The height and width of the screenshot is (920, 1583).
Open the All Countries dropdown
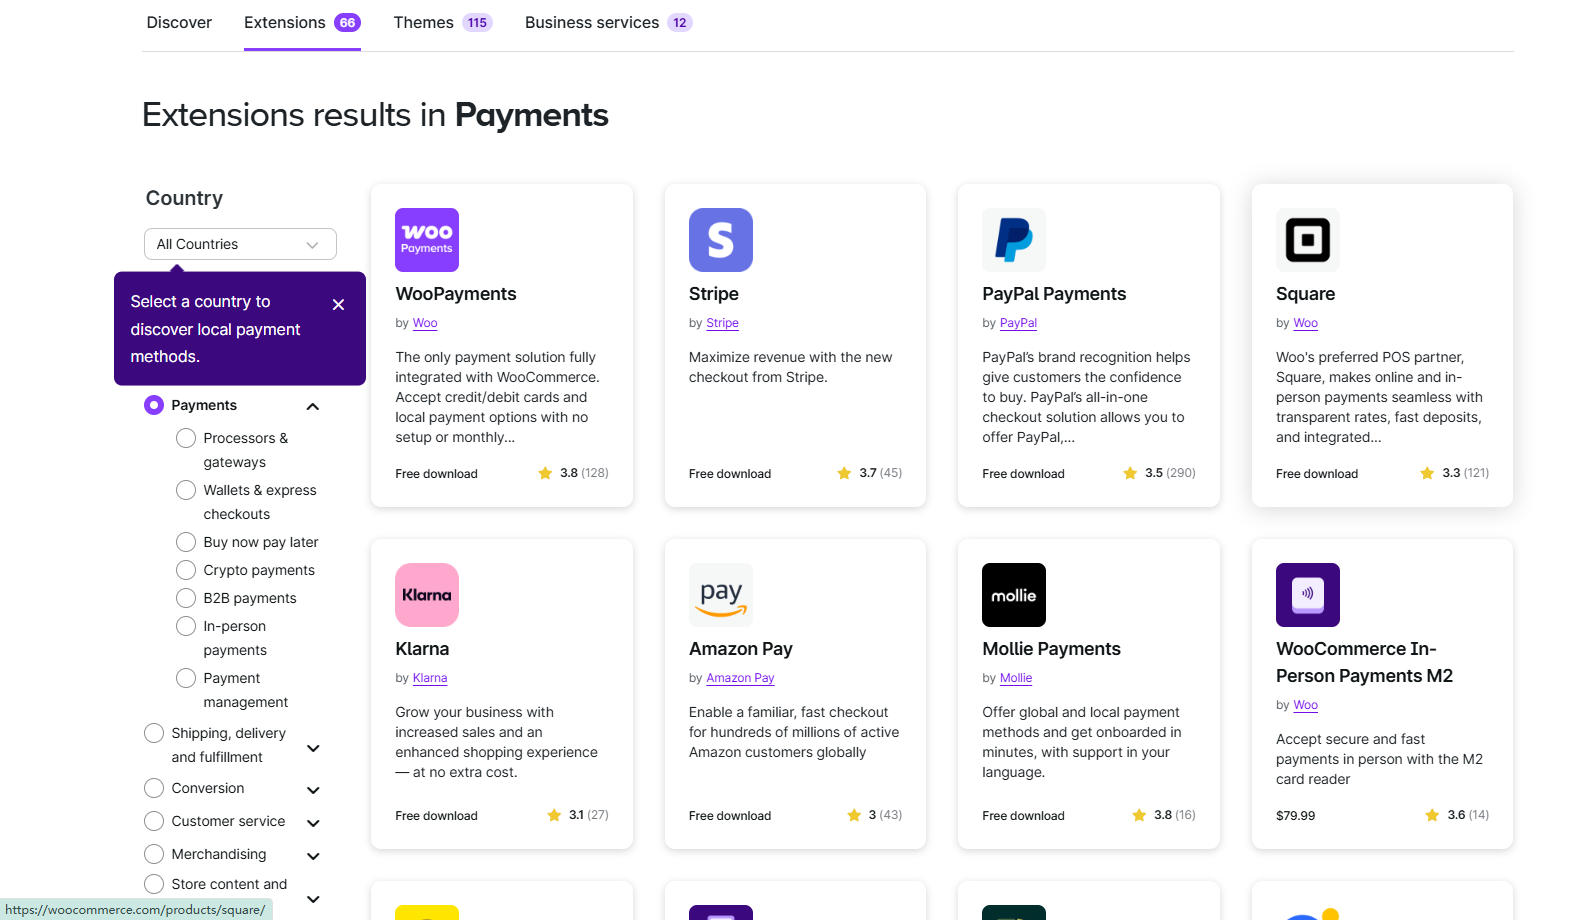240,243
